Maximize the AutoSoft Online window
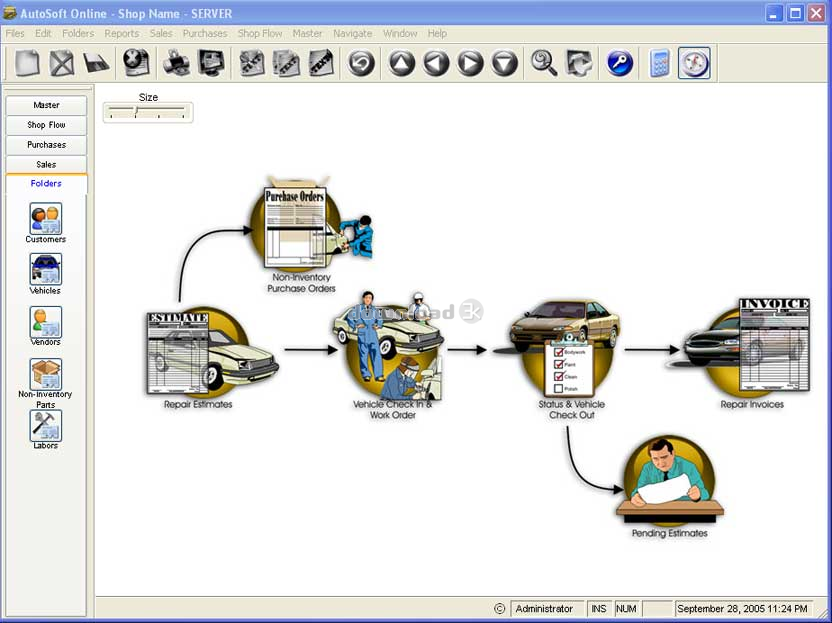 coord(795,13)
